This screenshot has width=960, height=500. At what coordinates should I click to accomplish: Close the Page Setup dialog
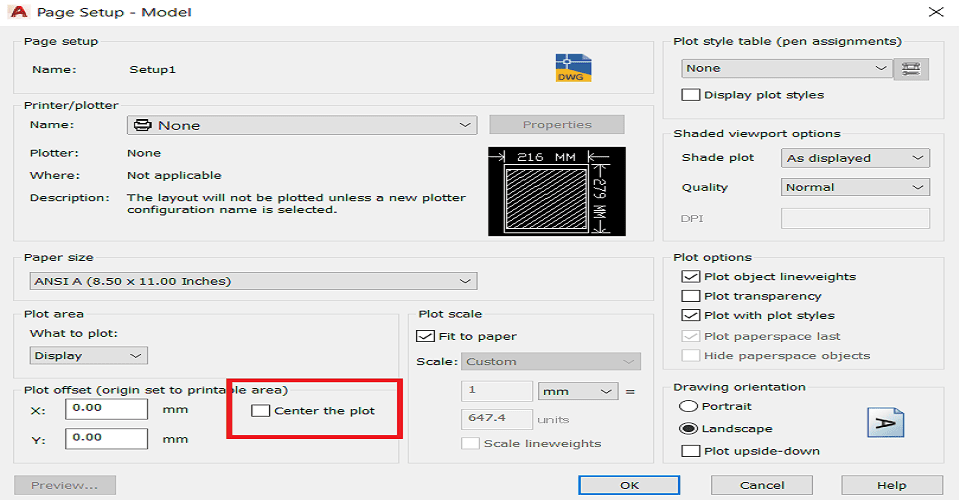click(x=936, y=12)
